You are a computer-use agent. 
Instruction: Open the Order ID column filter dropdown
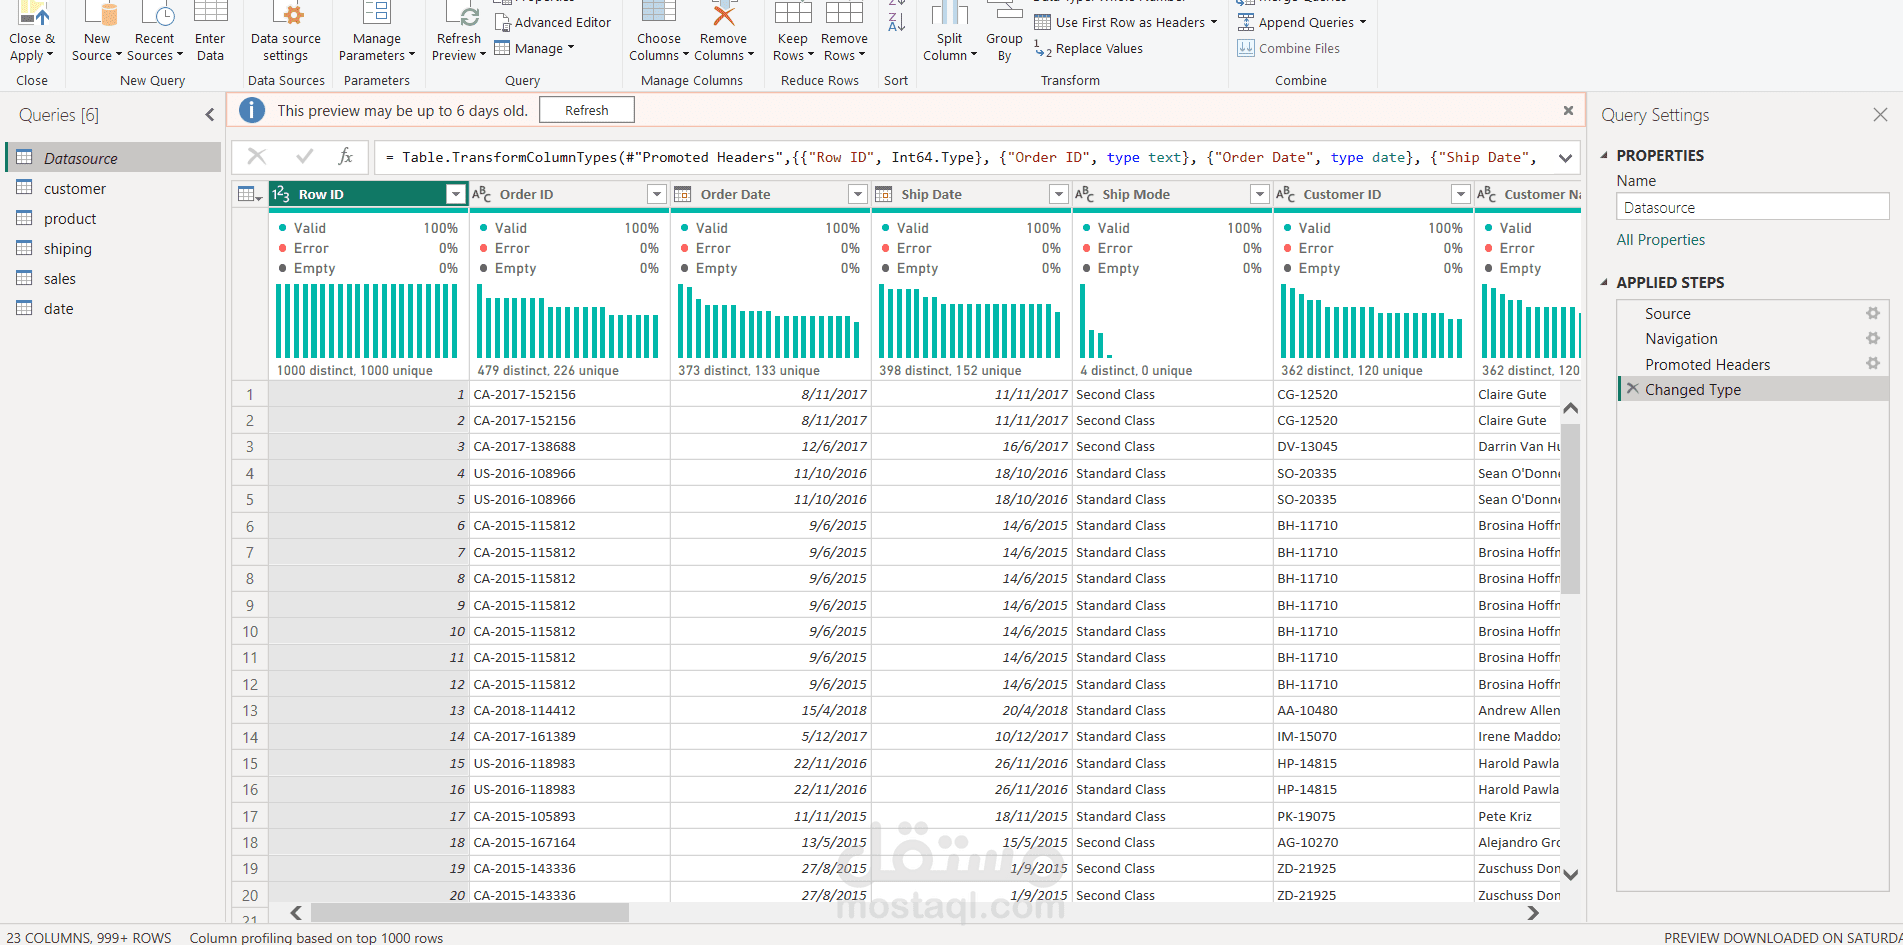coord(656,194)
